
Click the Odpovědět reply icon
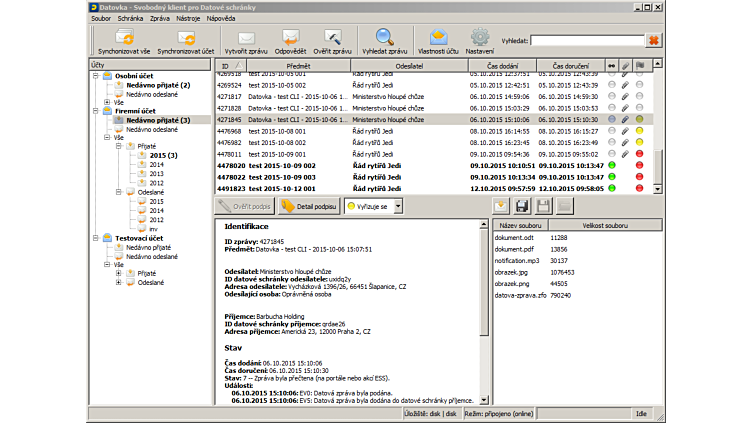(290, 38)
